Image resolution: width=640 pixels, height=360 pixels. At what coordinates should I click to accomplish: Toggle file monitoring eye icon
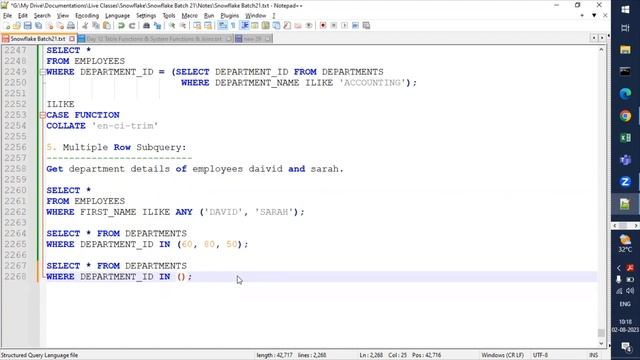point(309,26)
